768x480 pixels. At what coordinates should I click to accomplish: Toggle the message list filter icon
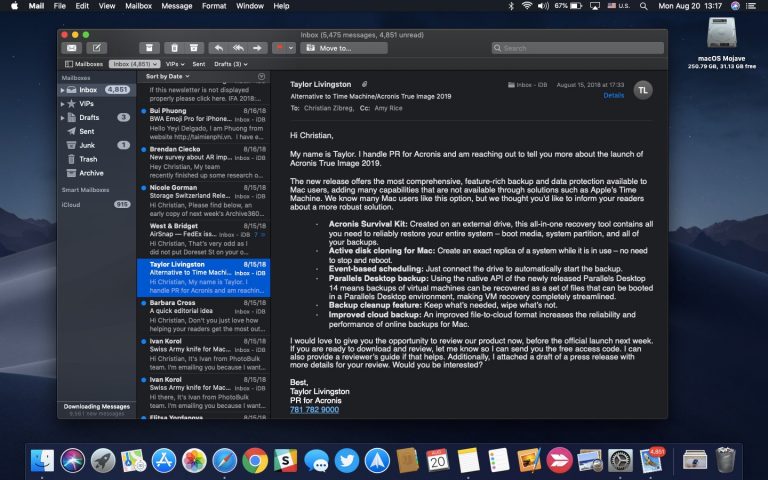(262, 76)
